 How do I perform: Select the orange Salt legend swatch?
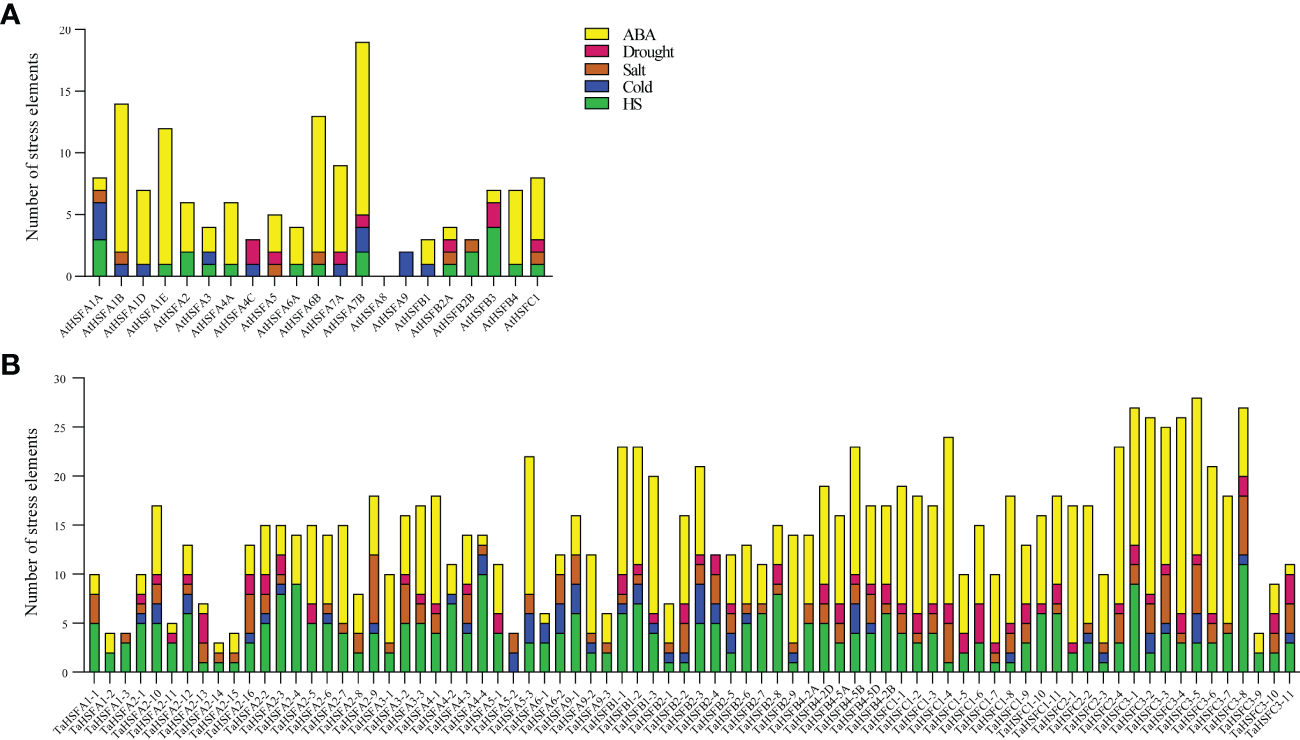[x=597, y=69]
